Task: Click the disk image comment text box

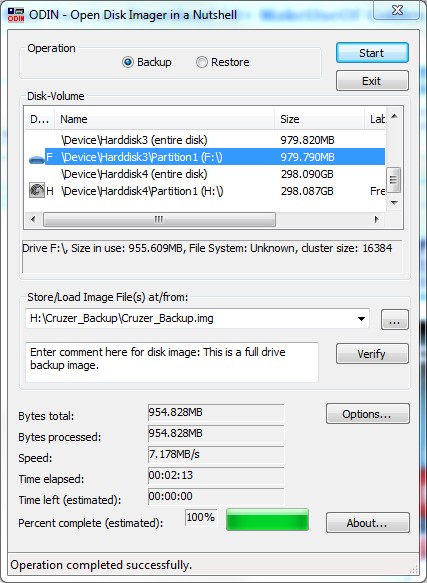Action: click(172, 362)
